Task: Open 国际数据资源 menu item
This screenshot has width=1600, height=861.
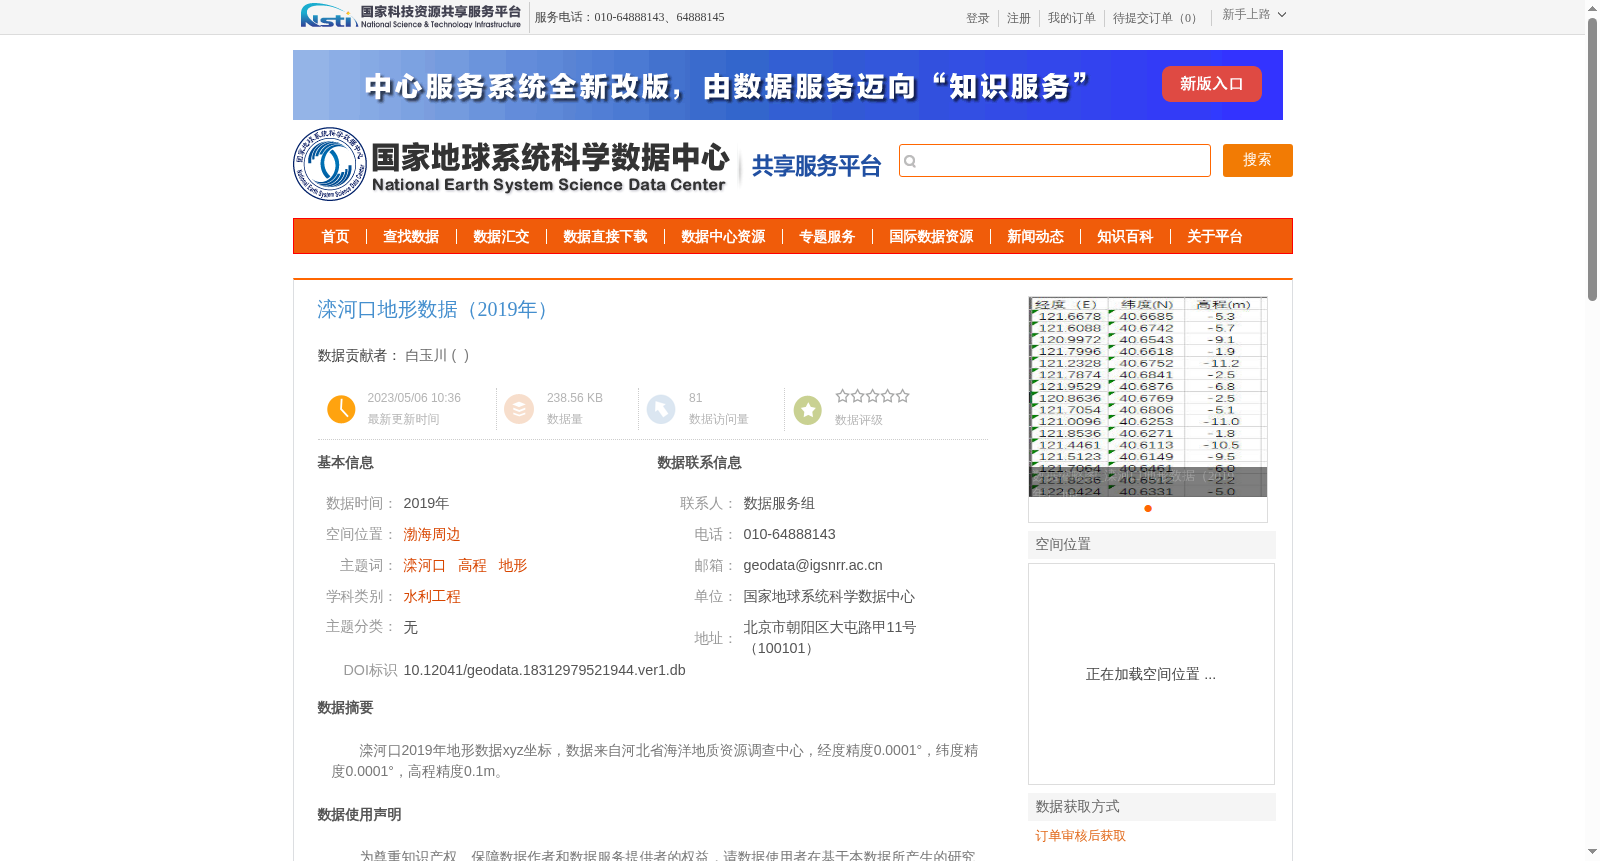Action: click(x=931, y=237)
